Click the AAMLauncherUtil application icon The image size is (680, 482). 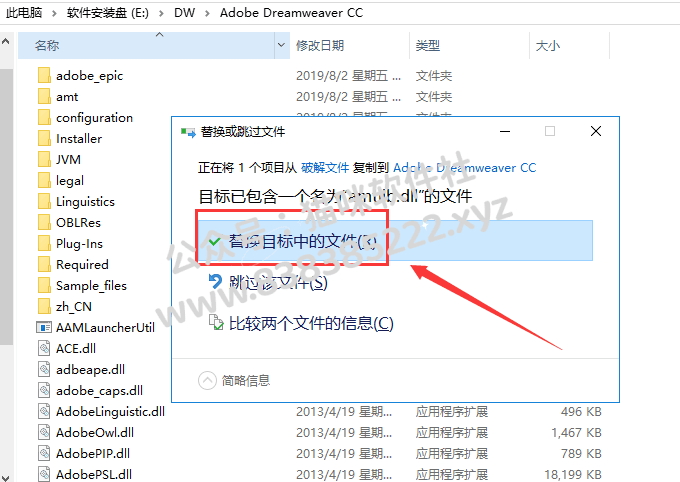coord(44,328)
